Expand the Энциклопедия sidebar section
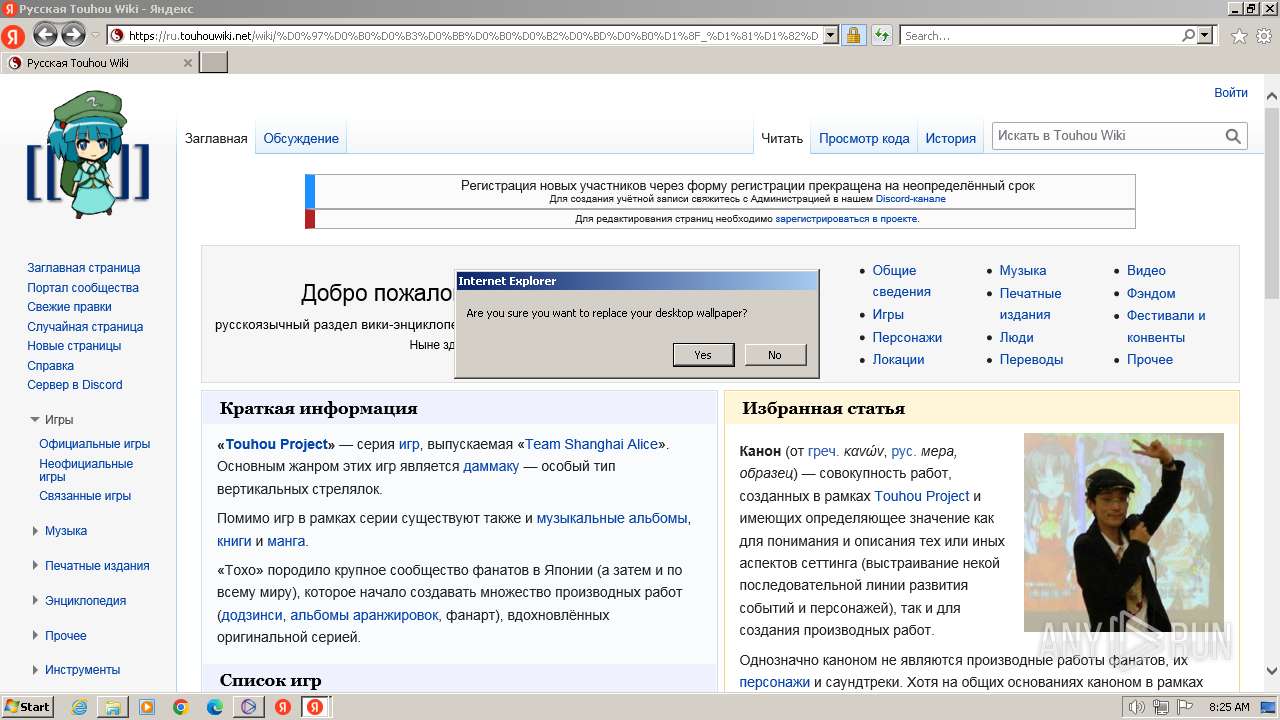1280x720 pixels. pos(35,601)
